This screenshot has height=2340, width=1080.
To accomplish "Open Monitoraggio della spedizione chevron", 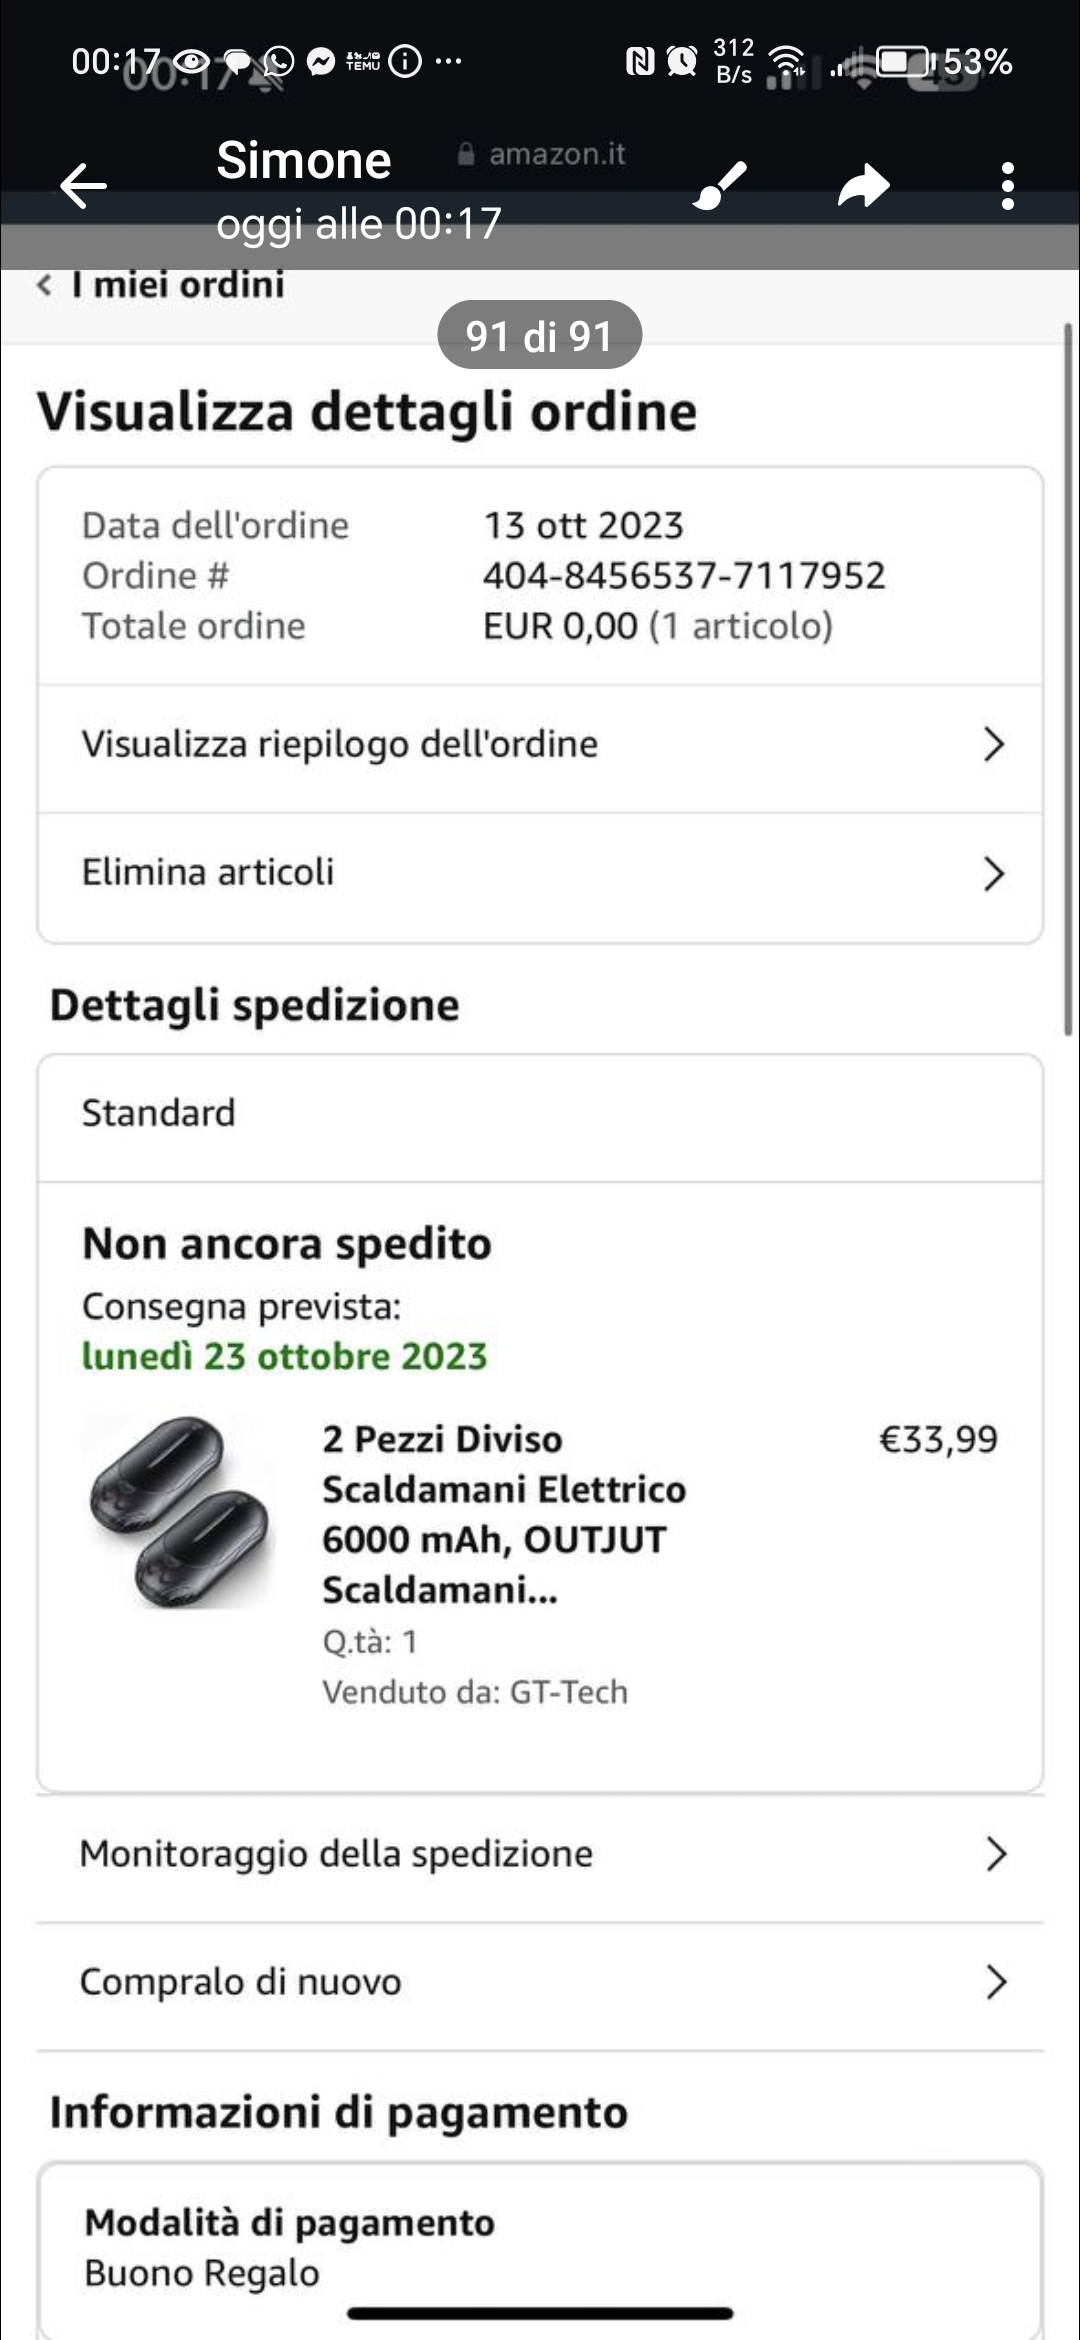I will pos(995,1854).
